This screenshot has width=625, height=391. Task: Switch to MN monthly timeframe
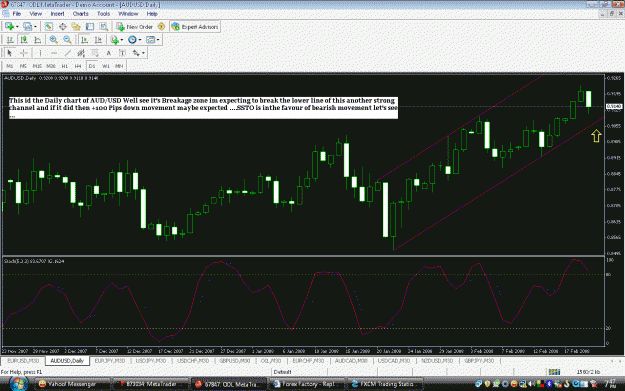click(119, 66)
